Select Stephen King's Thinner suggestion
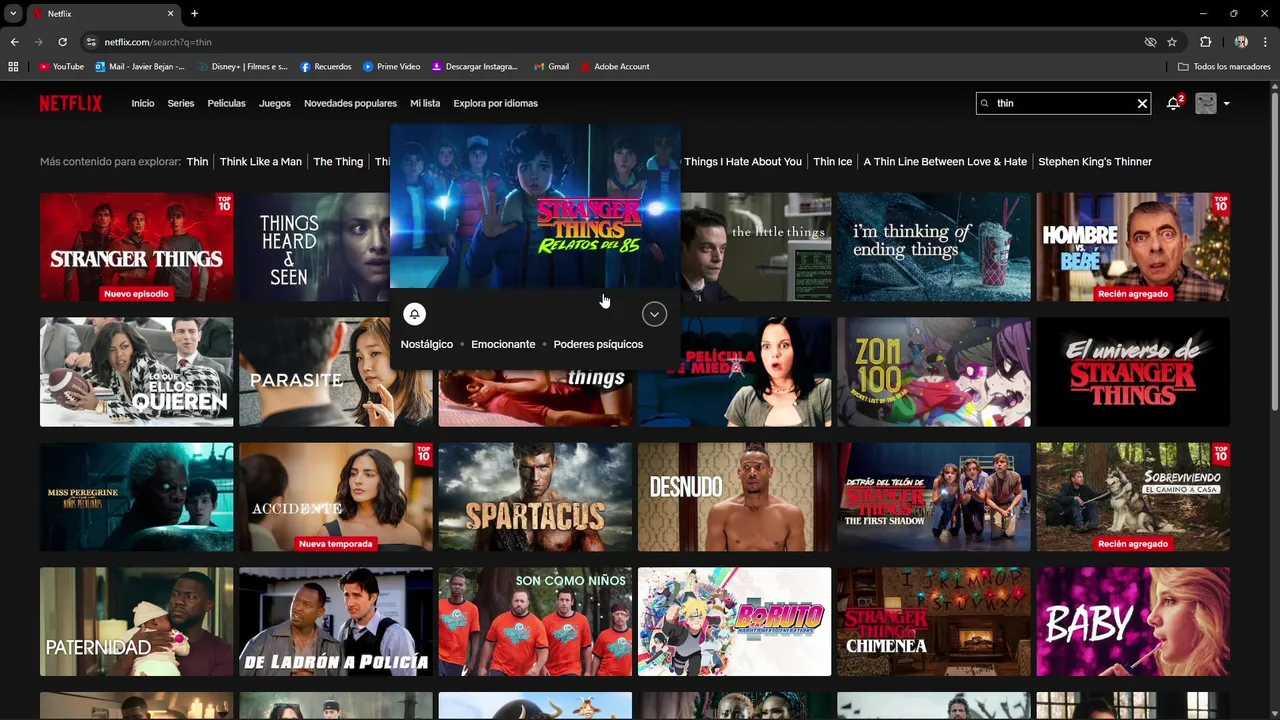Screen dimensions: 1280x720 tap(1095, 161)
